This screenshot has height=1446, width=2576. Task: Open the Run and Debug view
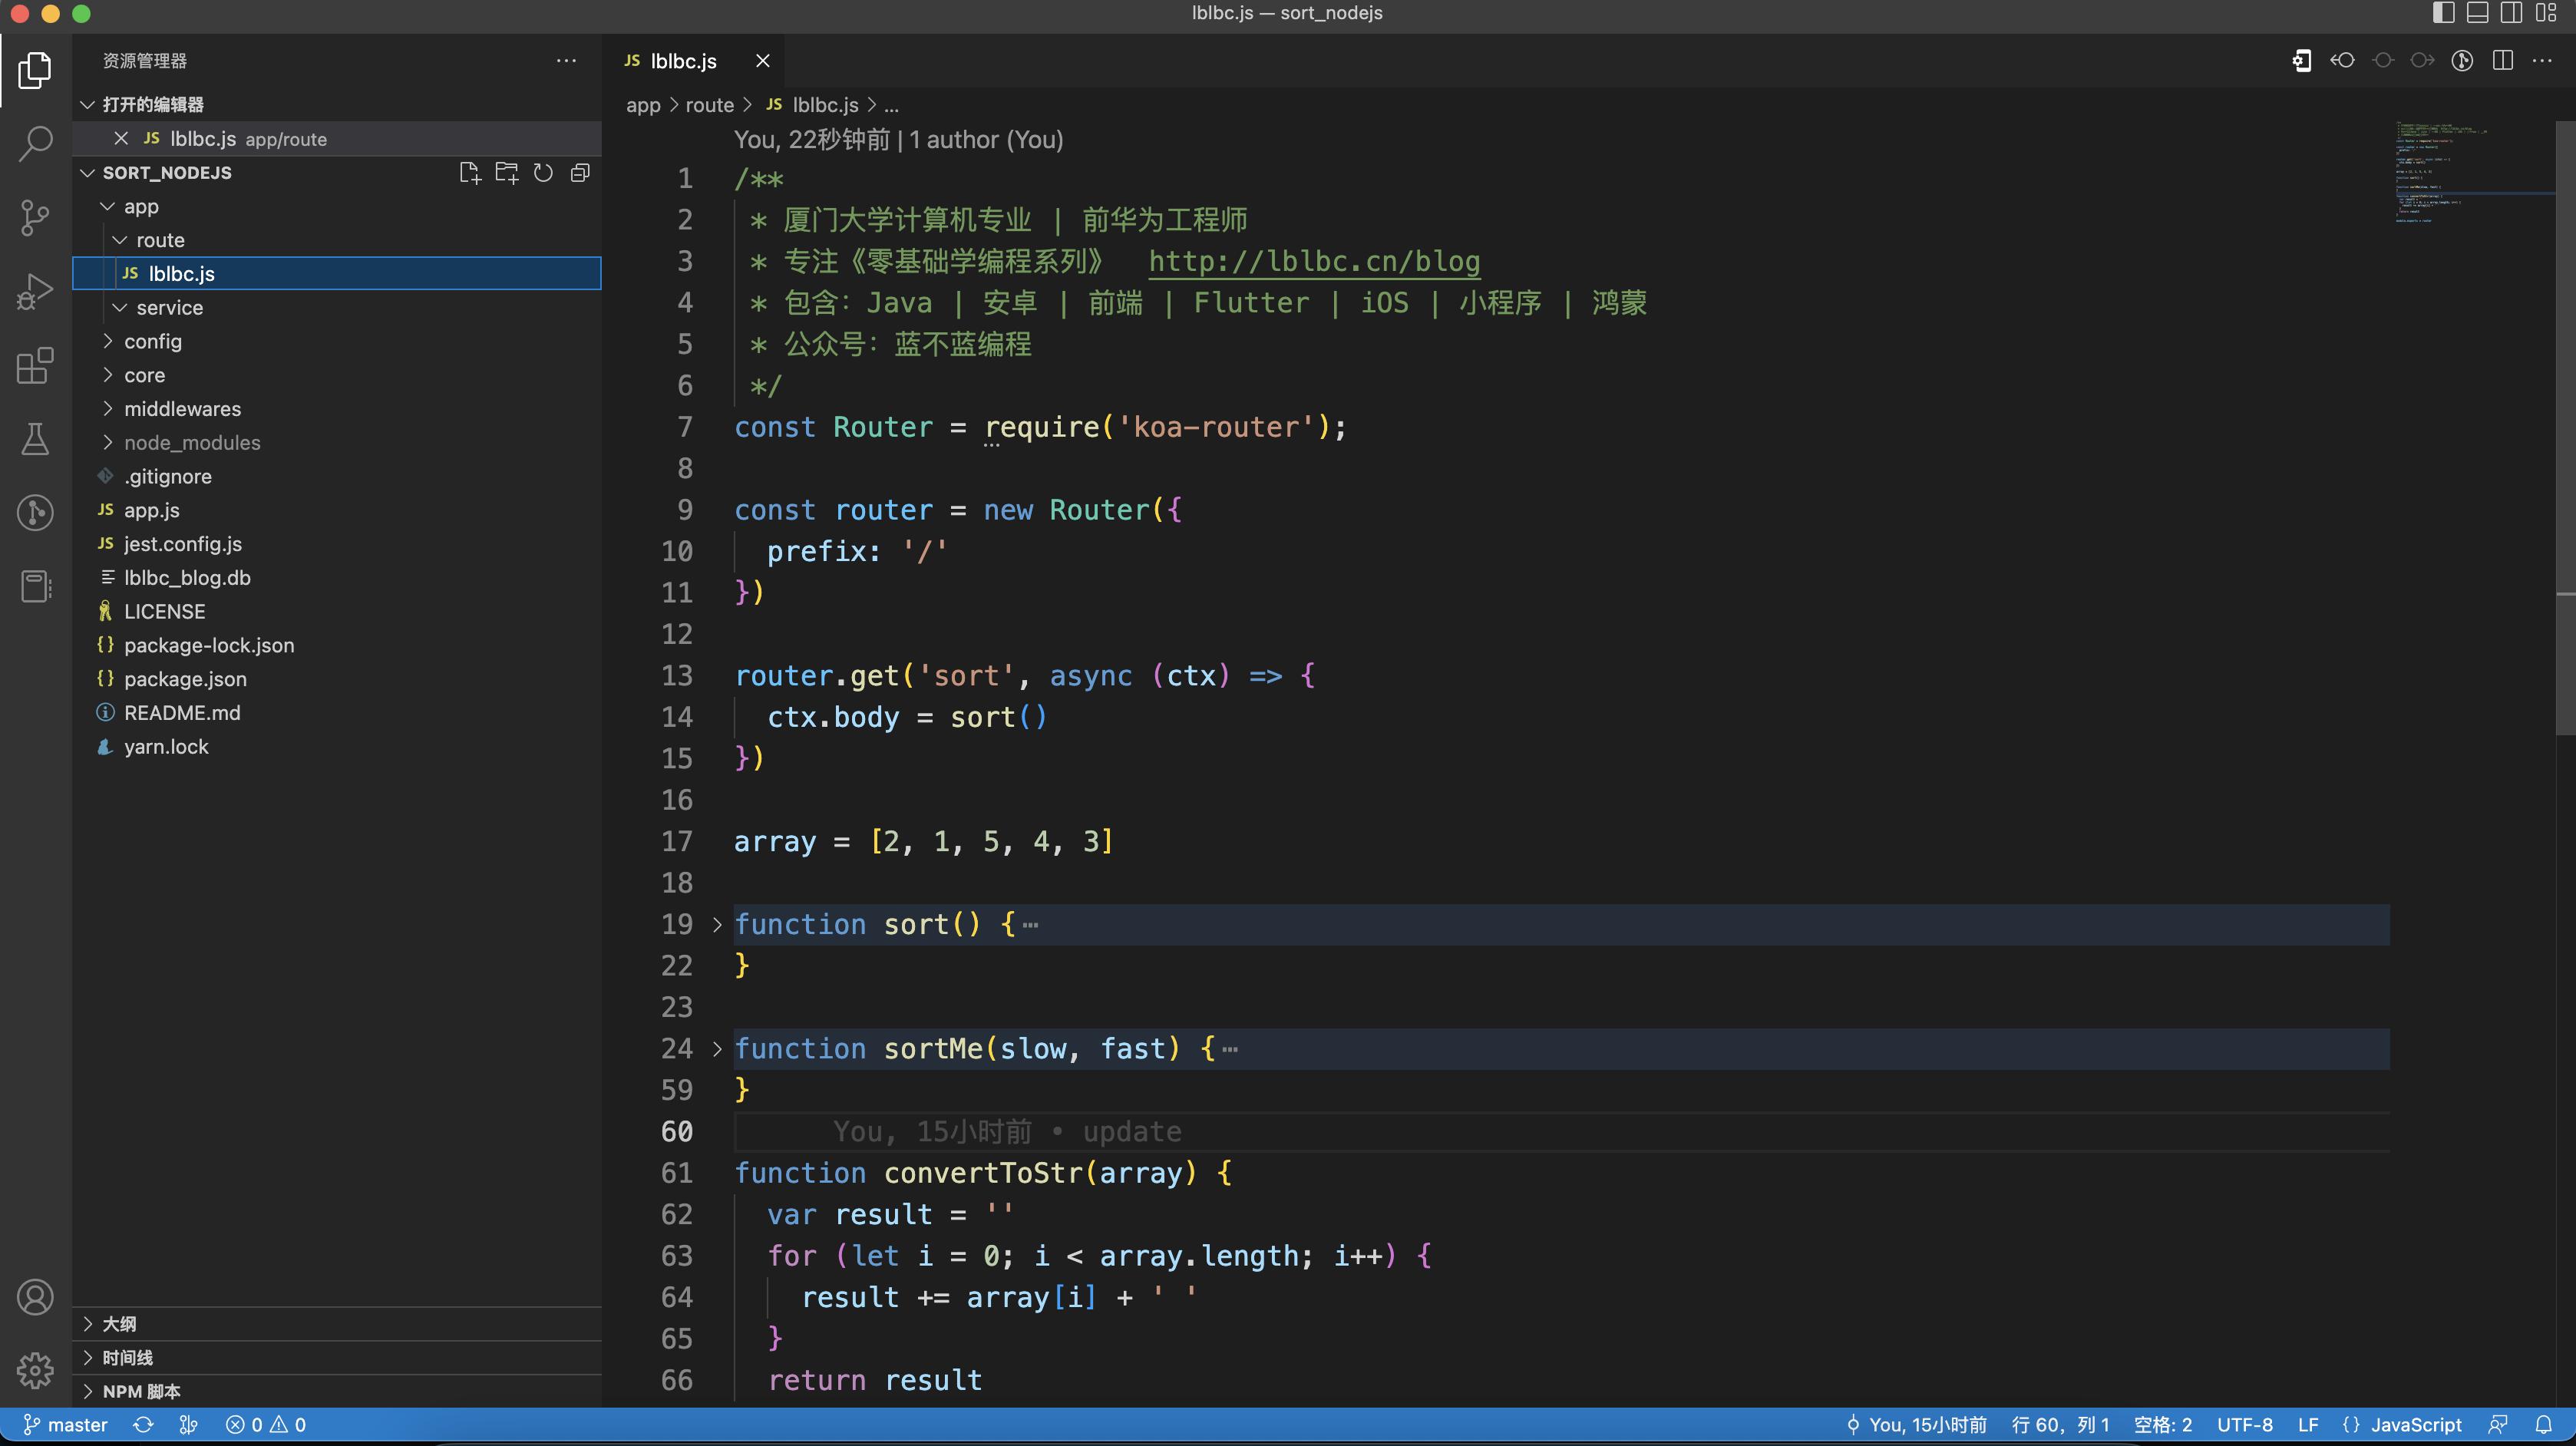pyautogui.click(x=35, y=291)
